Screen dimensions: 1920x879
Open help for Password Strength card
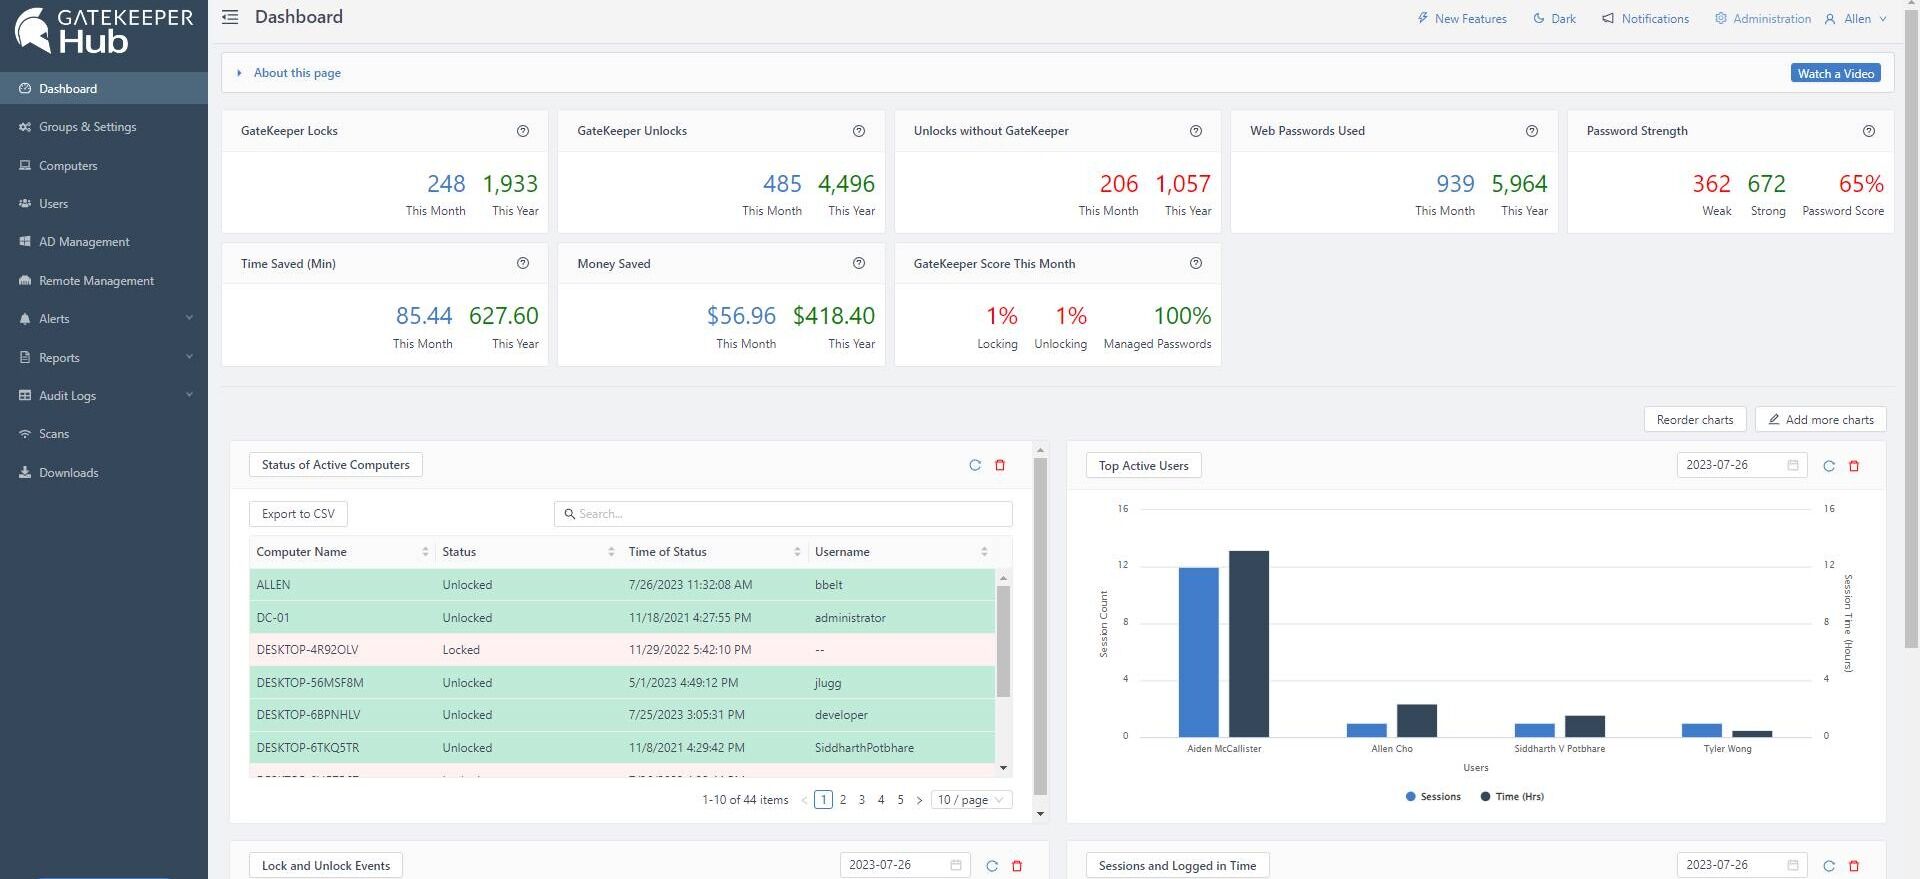[1869, 131]
